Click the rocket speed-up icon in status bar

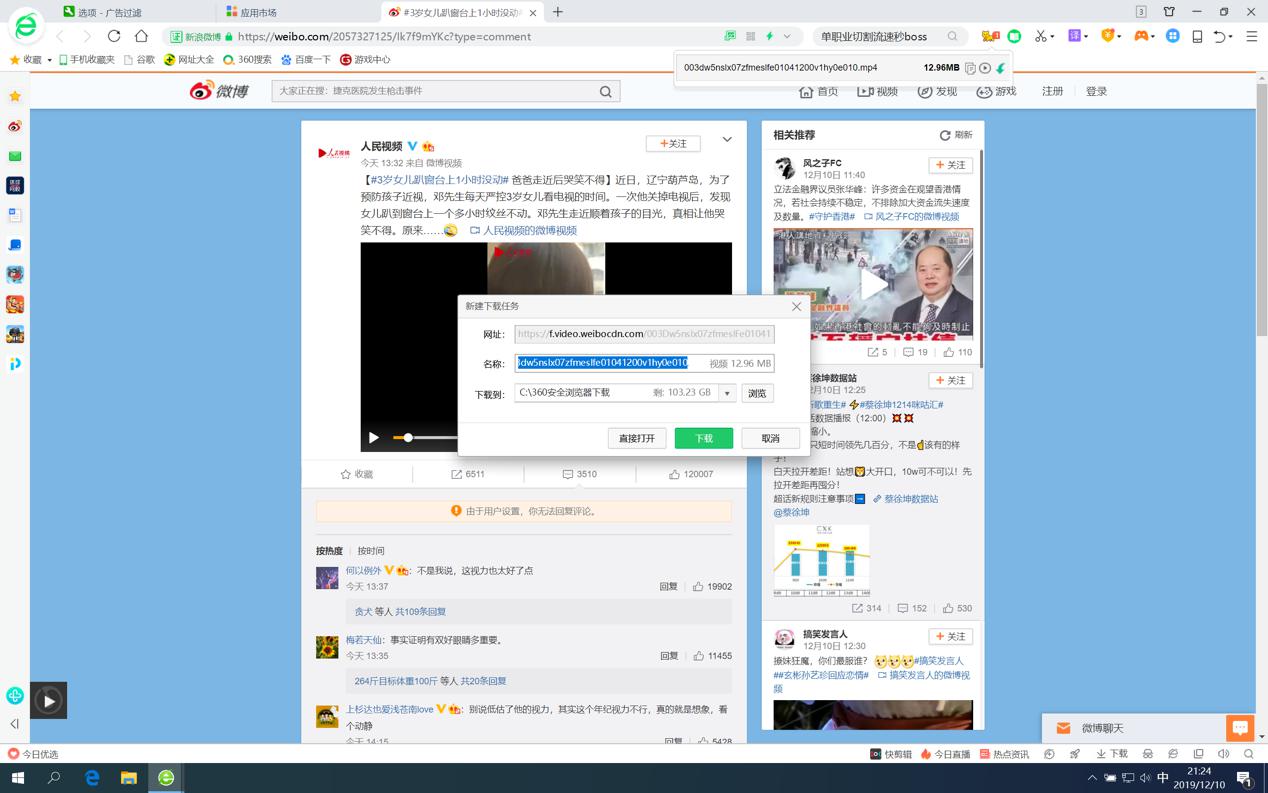(1075, 754)
